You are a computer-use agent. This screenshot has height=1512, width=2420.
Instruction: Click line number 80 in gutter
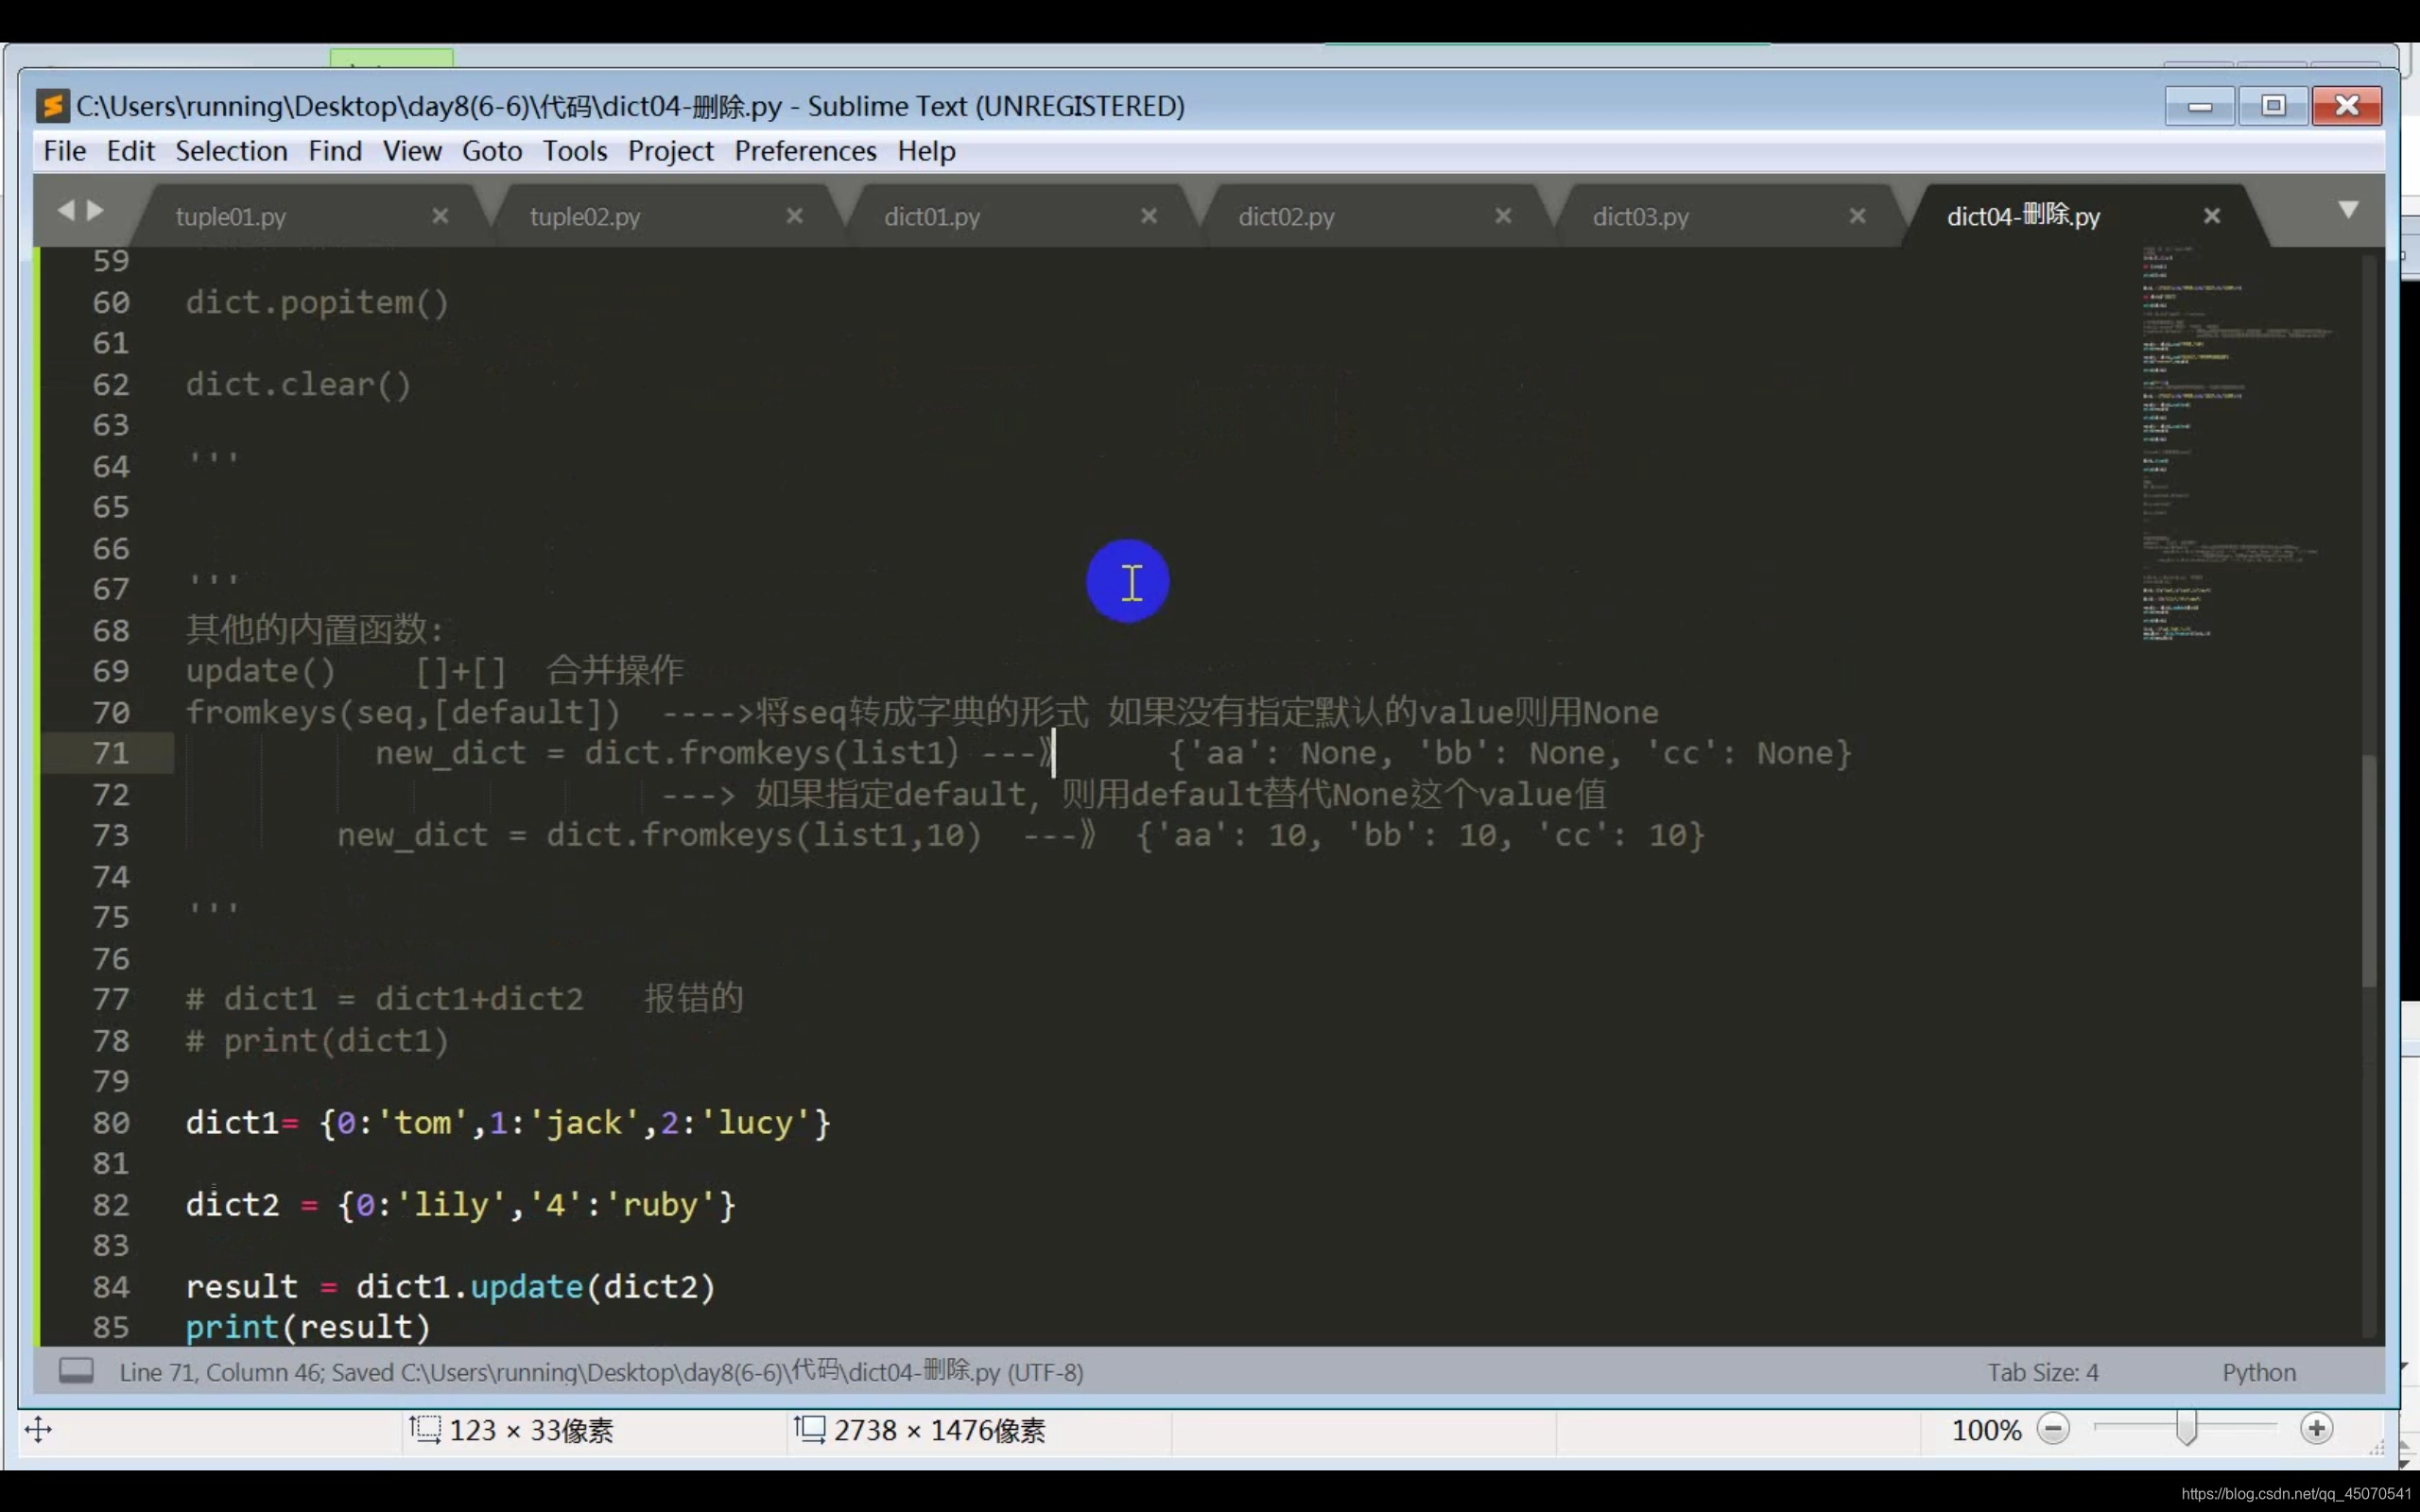111,1123
